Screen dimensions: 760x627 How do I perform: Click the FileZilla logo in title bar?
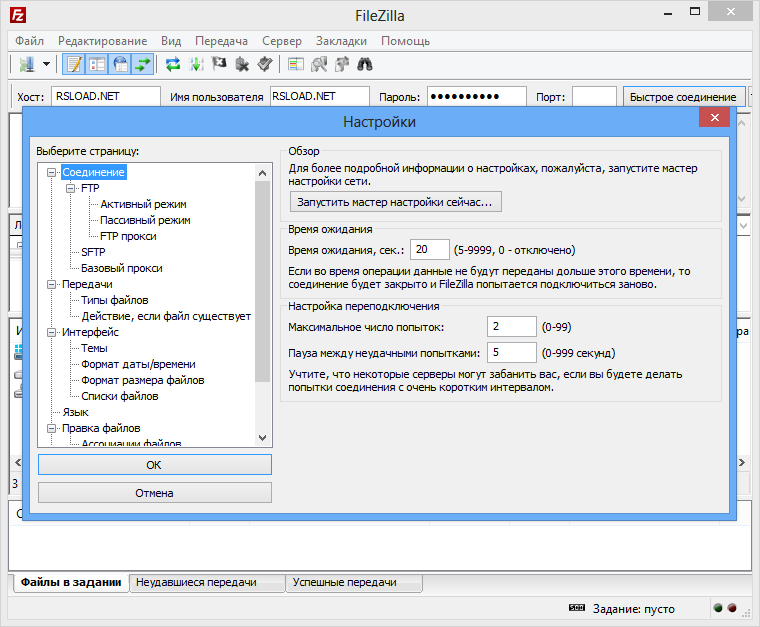(18, 16)
